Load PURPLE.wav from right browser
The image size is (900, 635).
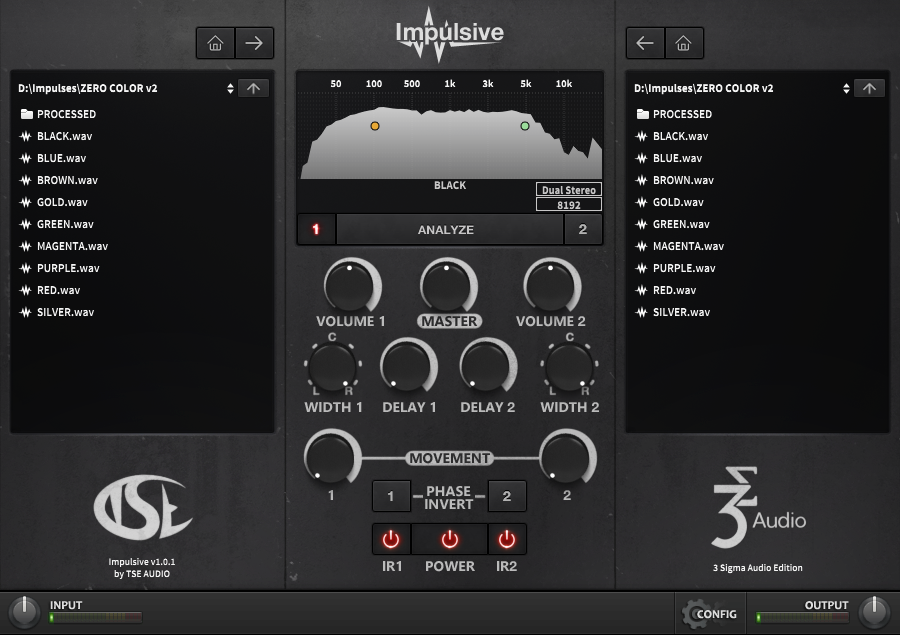point(675,268)
